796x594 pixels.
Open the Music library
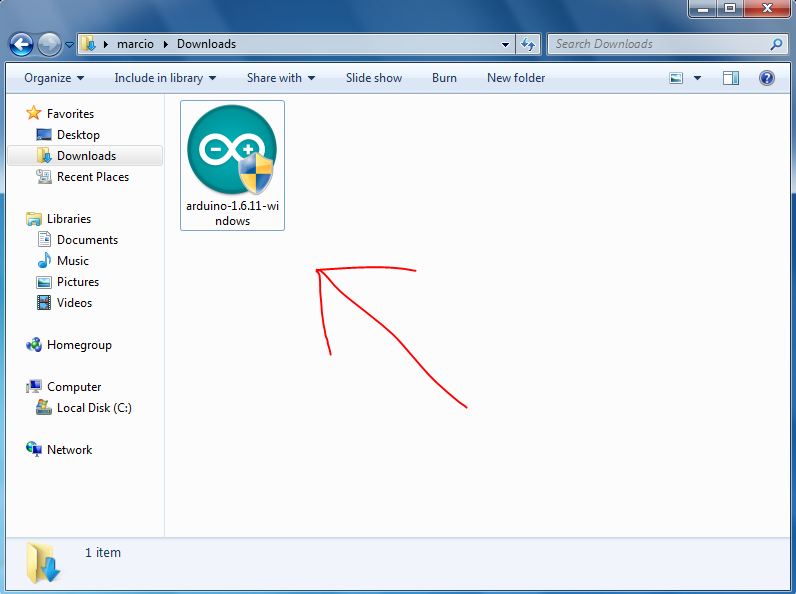[73, 260]
